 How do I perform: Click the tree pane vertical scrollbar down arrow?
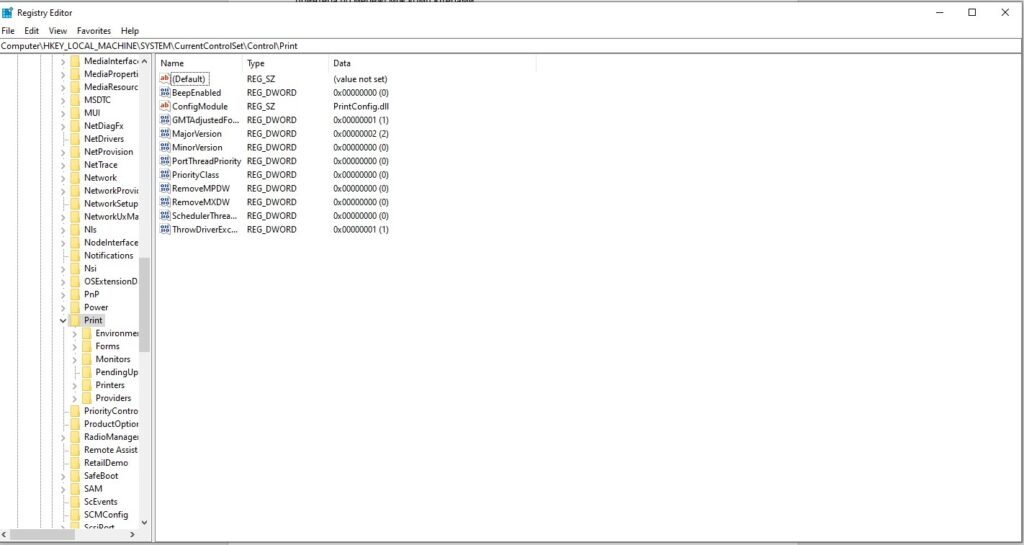click(x=144, y=522)
